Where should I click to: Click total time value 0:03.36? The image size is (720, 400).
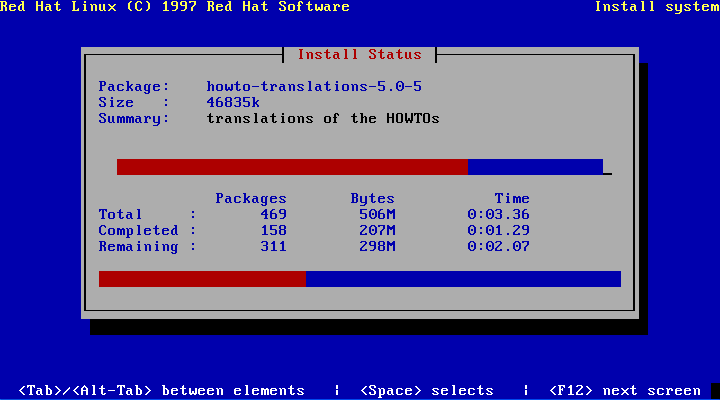(498, 214)
